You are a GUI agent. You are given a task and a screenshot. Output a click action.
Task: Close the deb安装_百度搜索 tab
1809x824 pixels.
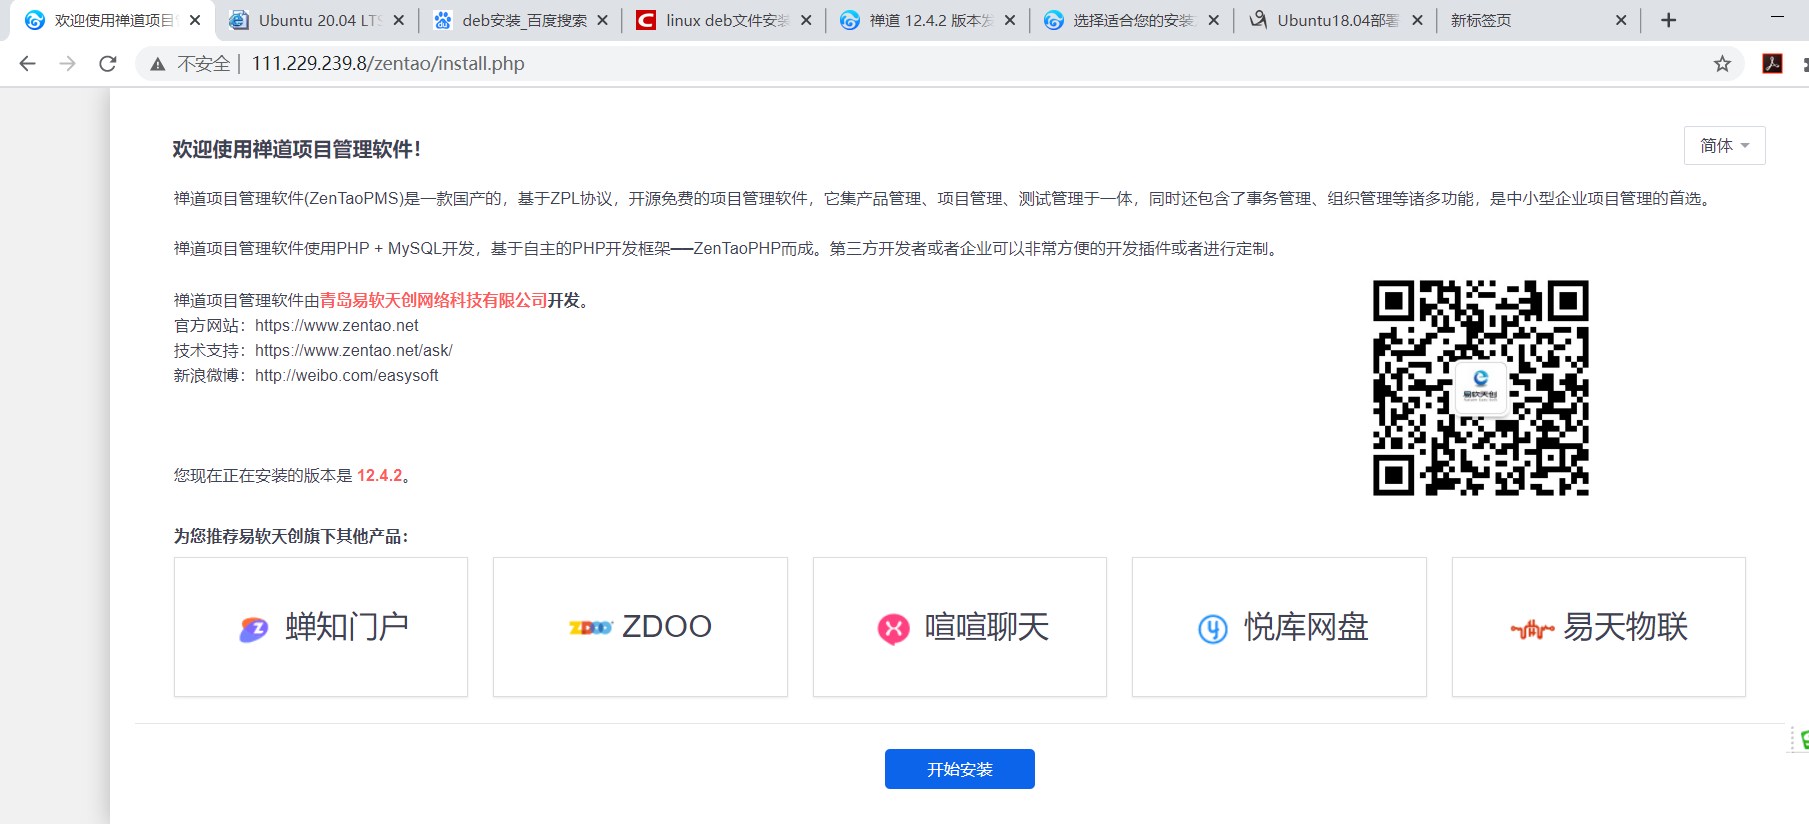pyautogui.click(x=602, y=20)
